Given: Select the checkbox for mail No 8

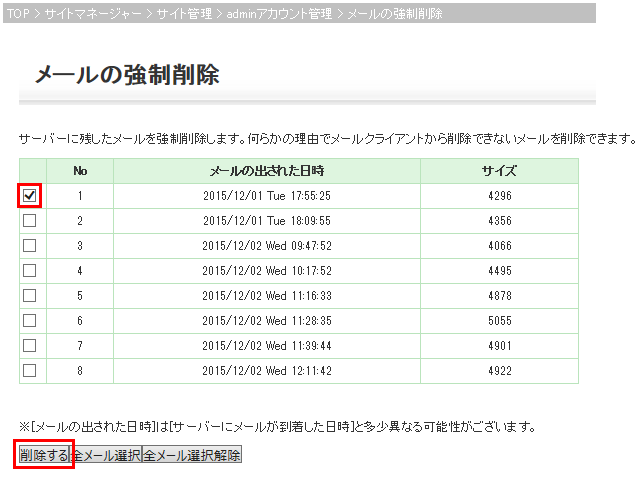Looking at the screenshot, I should coord(30,370).
